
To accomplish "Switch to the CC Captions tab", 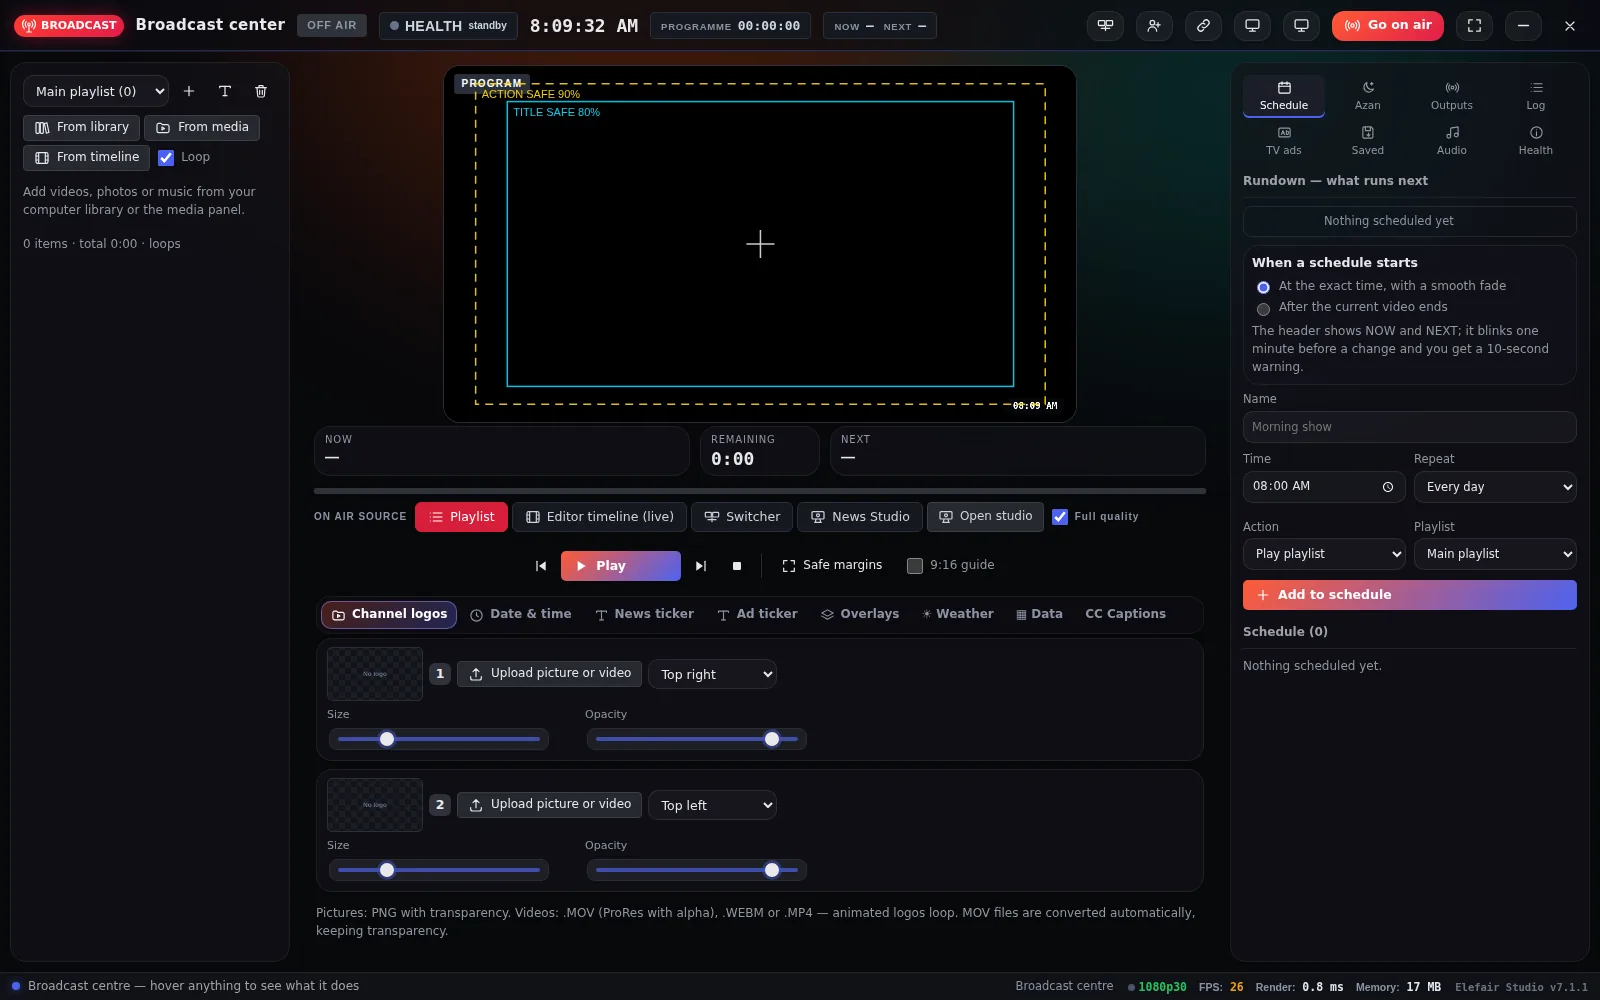I will pos(1125,614).
